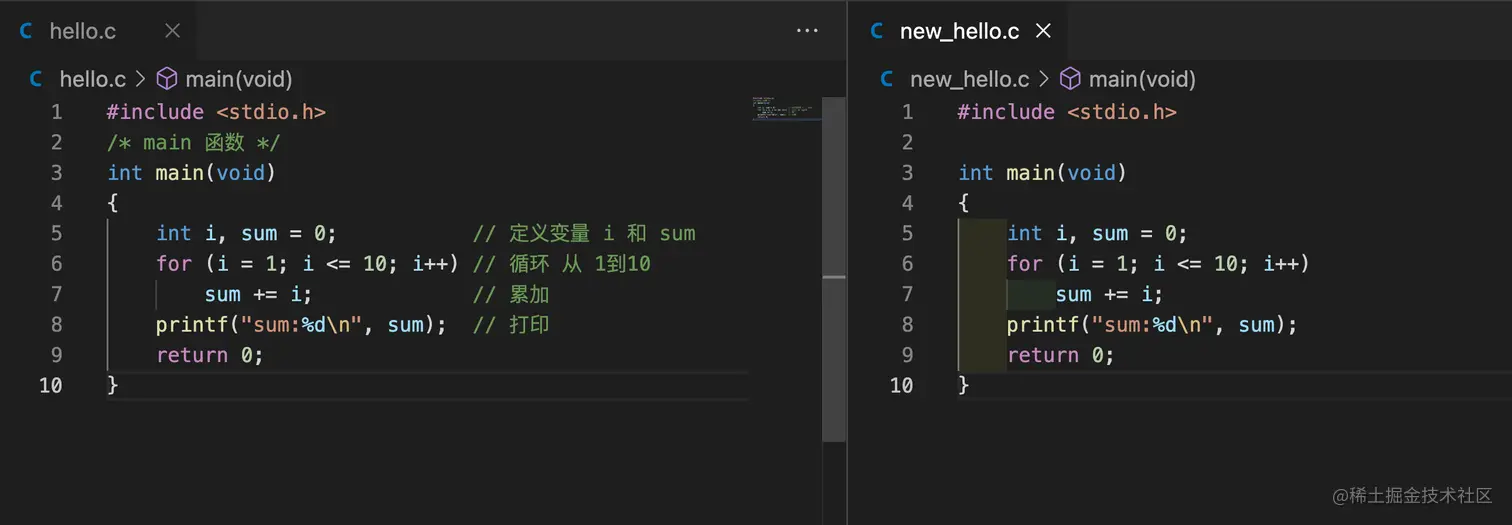Click the opening brace on line 4 of new_hello.c

pyautogui.click(x=964, y=203)
